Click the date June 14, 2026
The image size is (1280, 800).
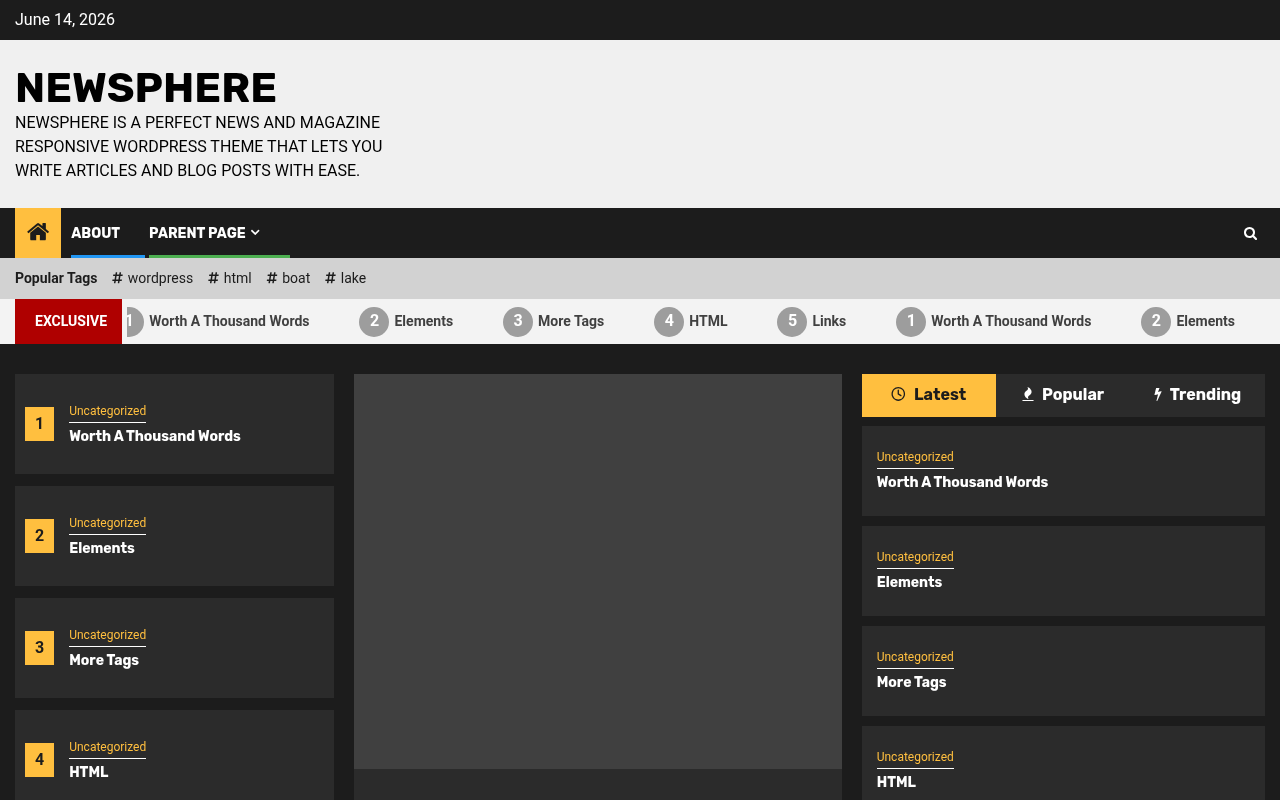pos(65,20)
